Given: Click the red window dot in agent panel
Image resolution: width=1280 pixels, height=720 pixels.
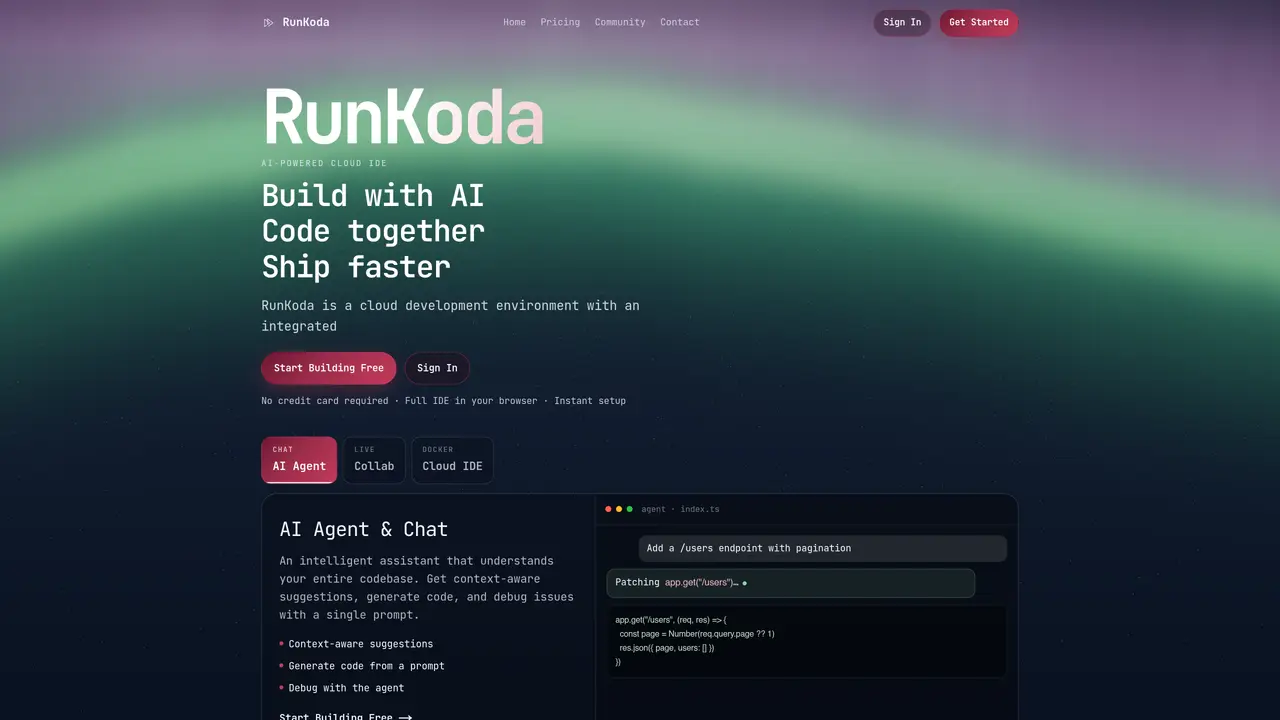Looking at the screenshot, I should click(608, 509).
